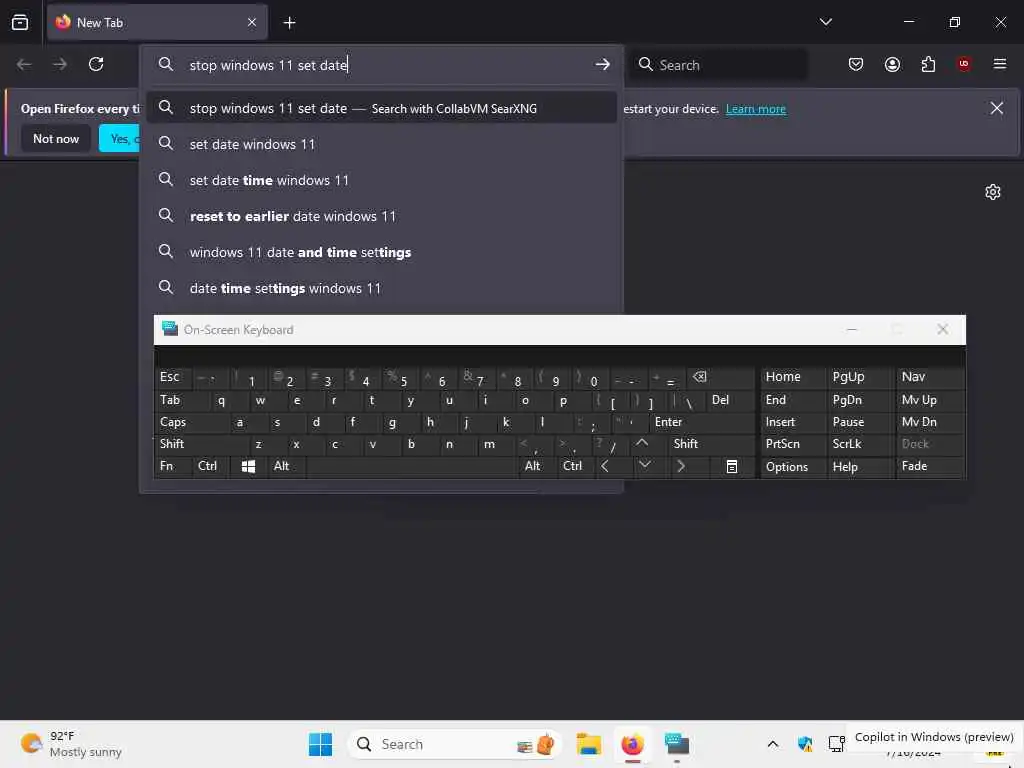1024x768 pixels.
Task: Open Windows Start menu on taskbar
Action: (320, 744)
